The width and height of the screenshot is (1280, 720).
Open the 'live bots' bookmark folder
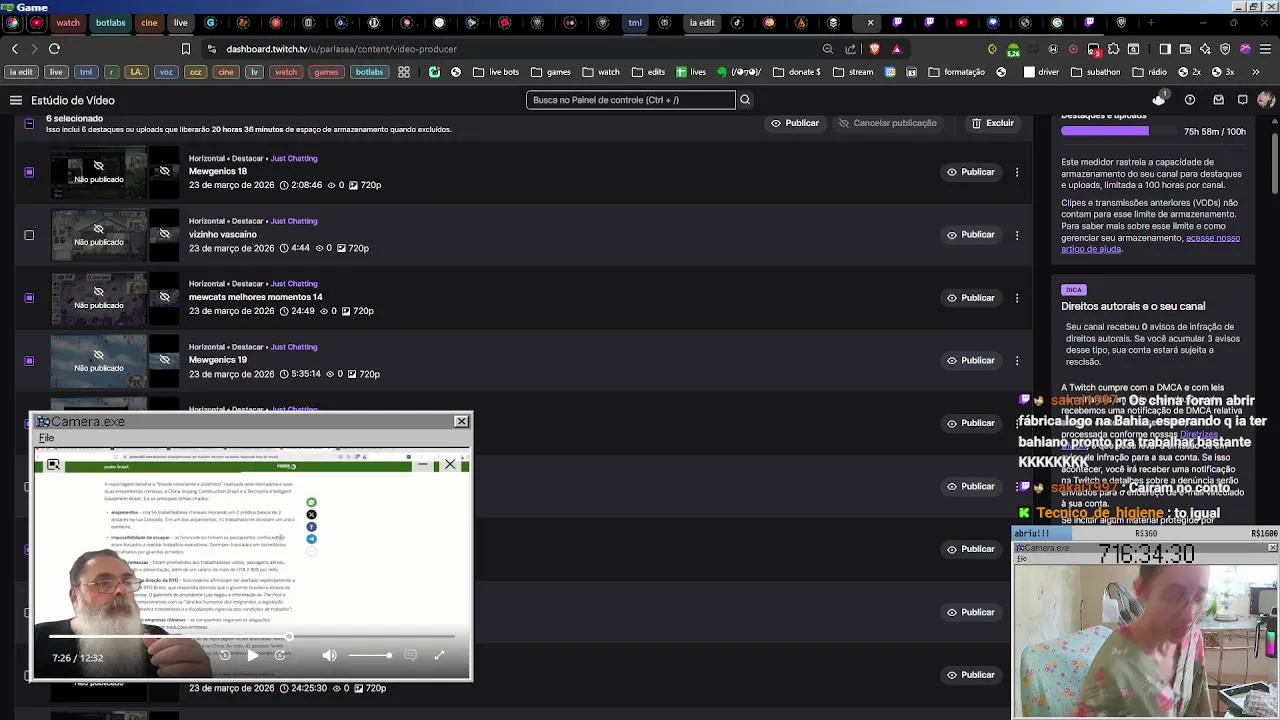[x=496, y=72]
